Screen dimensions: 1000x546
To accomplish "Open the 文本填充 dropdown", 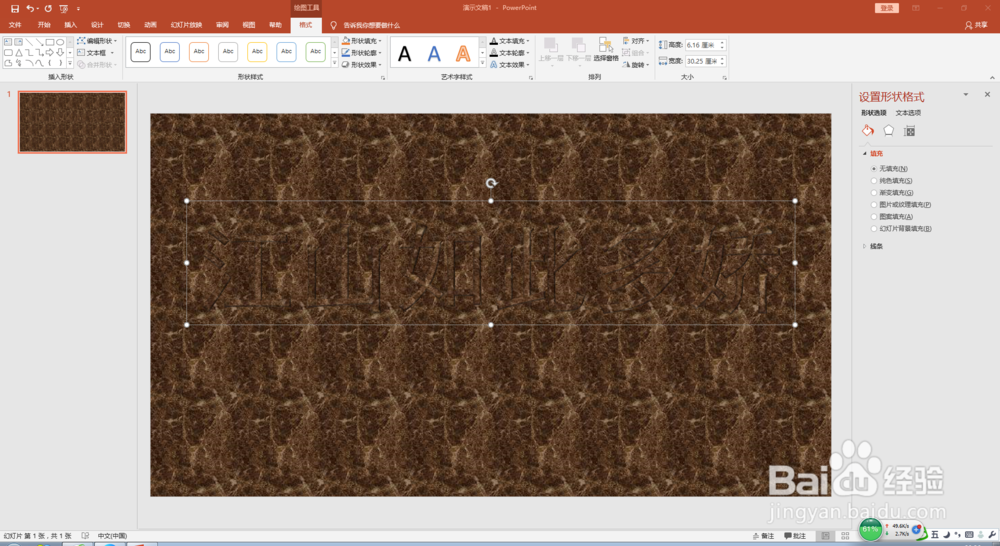I will click(510, 41).
